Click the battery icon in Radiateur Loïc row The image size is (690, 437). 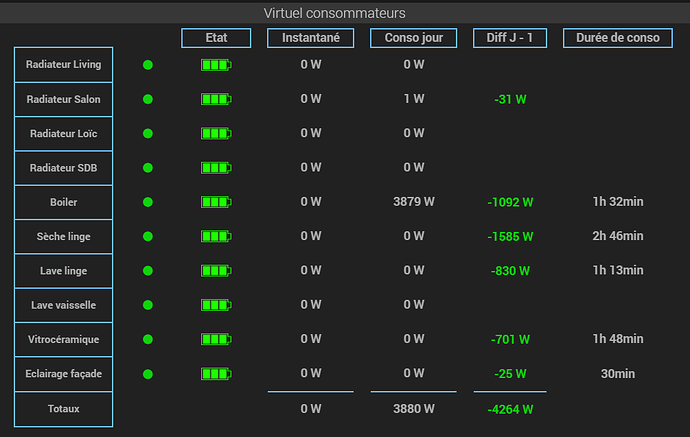pyautogui.click(x=216, y=134)
